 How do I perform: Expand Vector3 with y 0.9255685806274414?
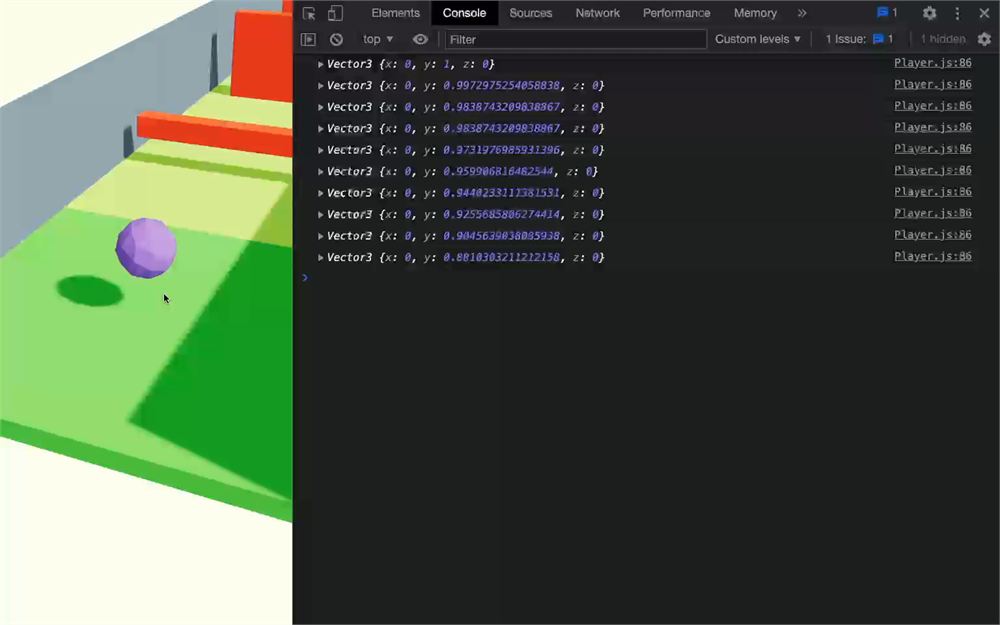click(x=321, y=215)
